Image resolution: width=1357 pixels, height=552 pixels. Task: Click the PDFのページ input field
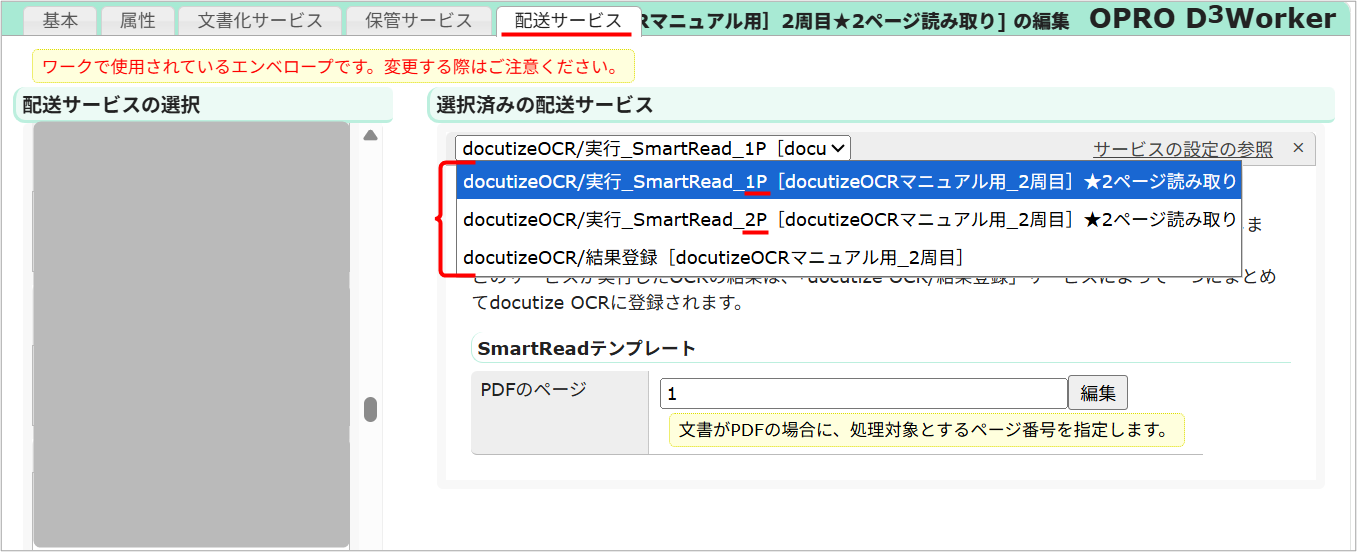point(864,393)
